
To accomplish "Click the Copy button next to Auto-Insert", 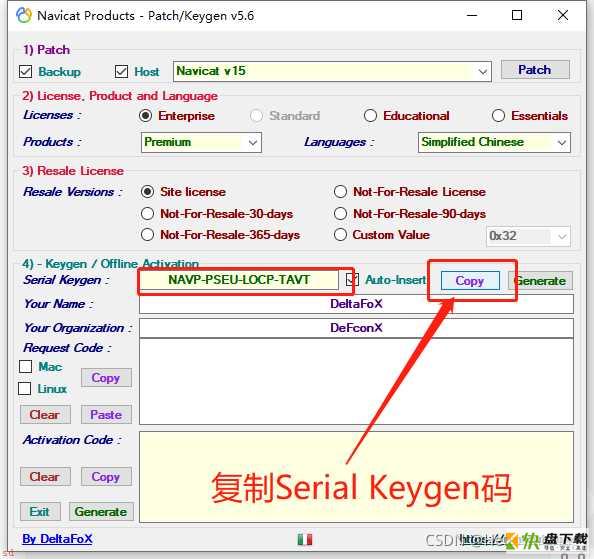I will point(470,281).
